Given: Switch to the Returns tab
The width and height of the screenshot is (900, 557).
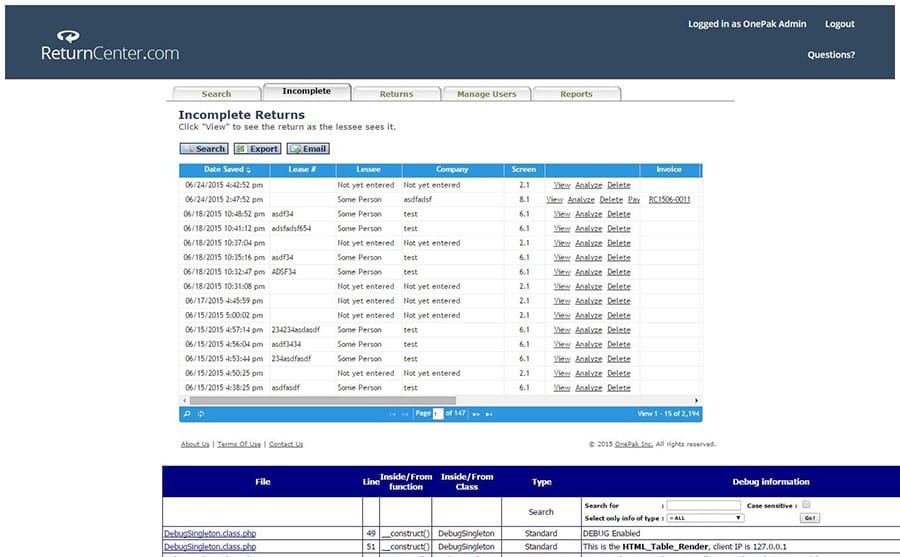Looking at the screenshot, I should pyautogui.click(x=396, y=94).
